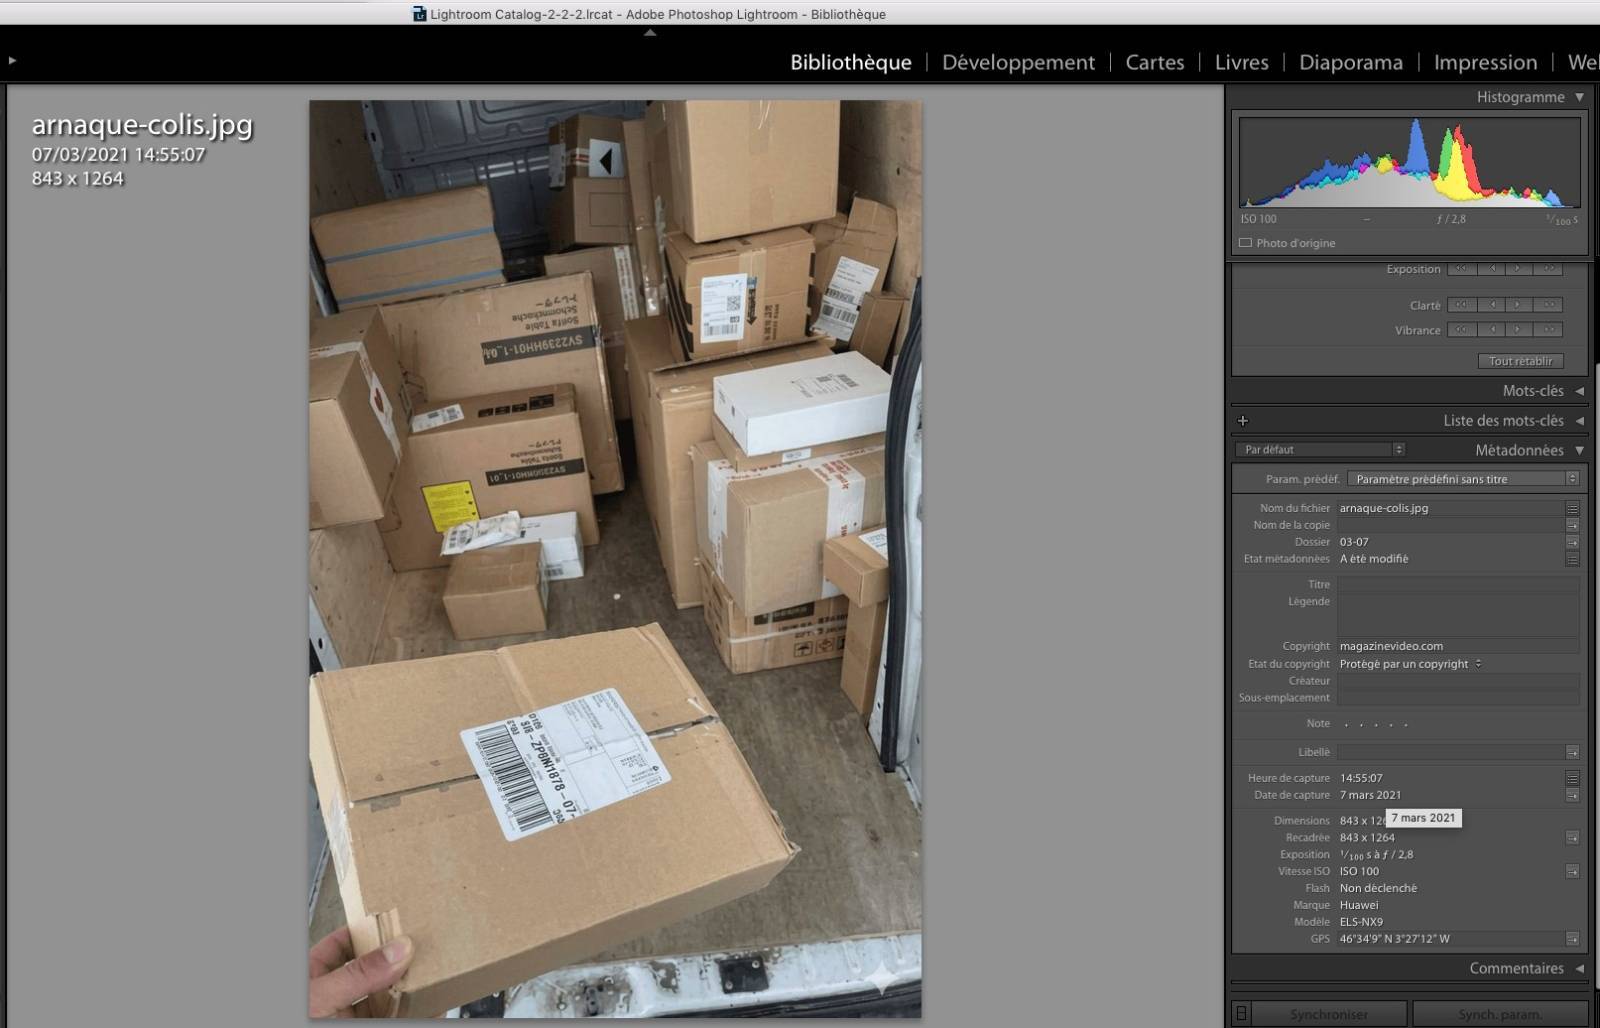This screenshot has height=1028, width=1600.
Task: Open the Par défaut metadata view dropdown
Action: coord(1319,450)
